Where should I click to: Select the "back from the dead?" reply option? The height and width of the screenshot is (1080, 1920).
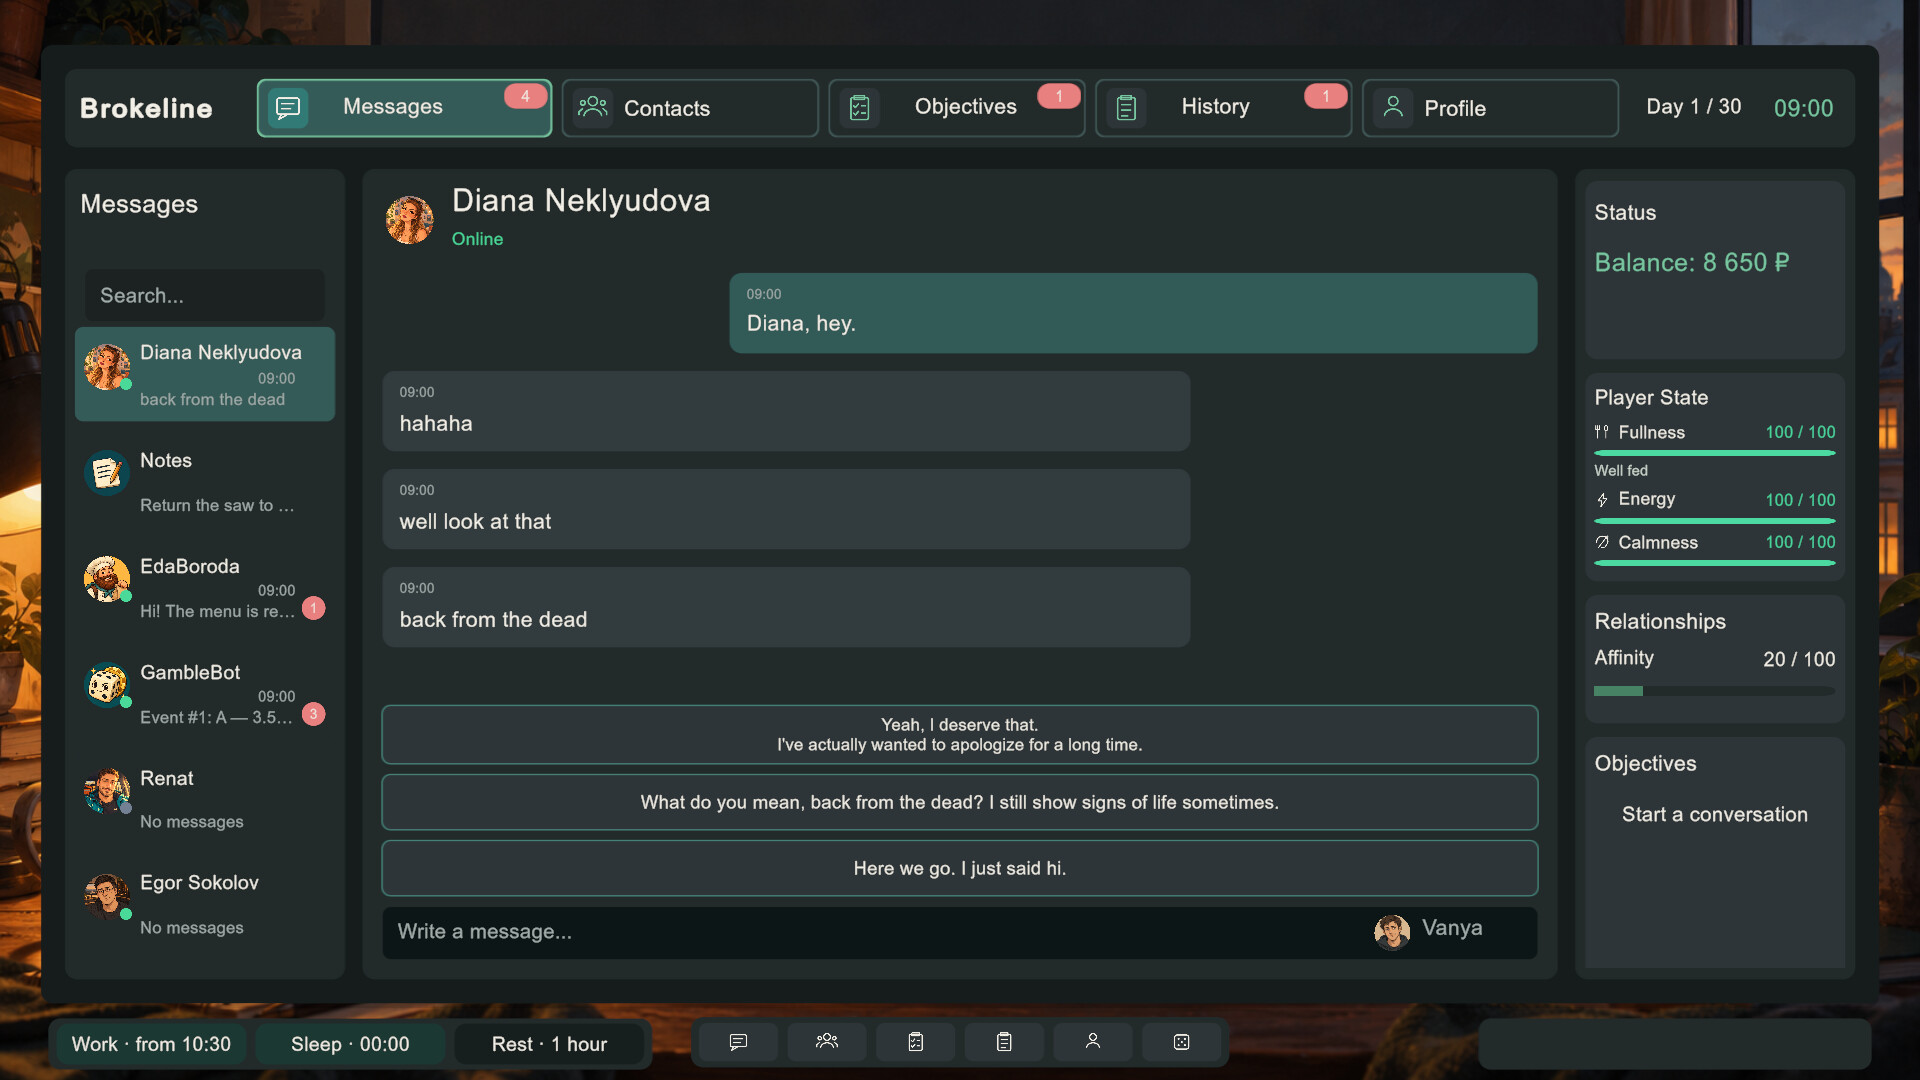[960, 802]
